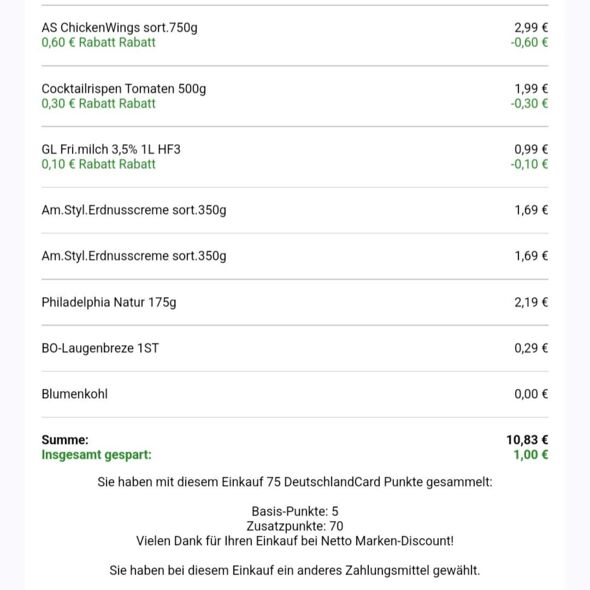Select GL Fri.milch 3,5% 1L HF3

point(111,150)
